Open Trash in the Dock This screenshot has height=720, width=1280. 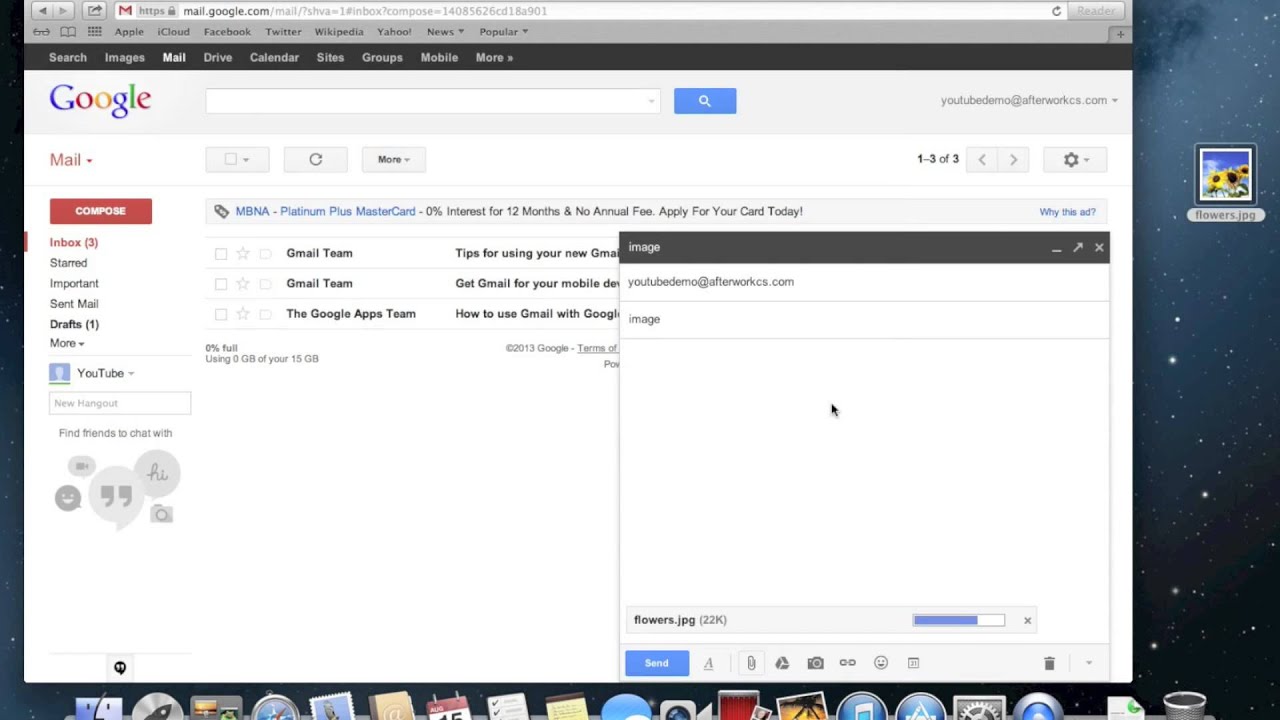[x=1184, y=708]
